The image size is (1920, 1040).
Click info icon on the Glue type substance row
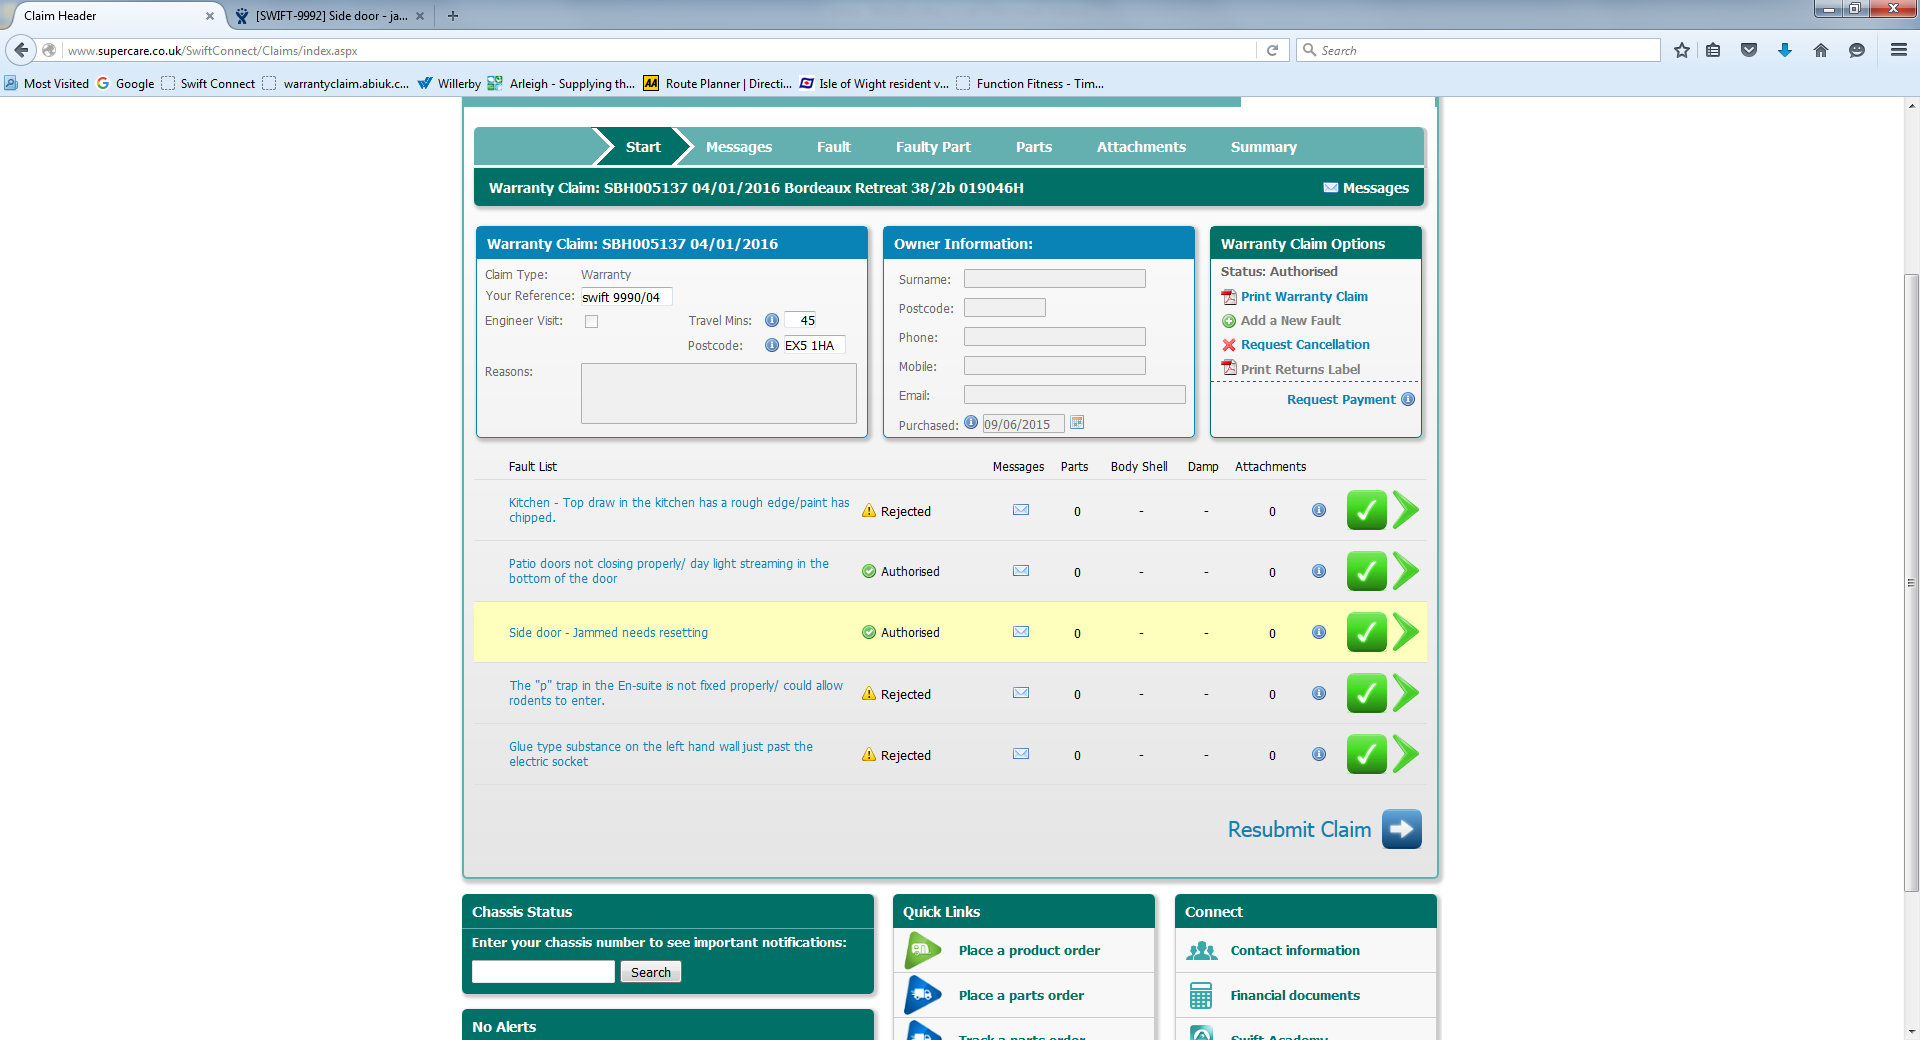[x=1319, y=754]
